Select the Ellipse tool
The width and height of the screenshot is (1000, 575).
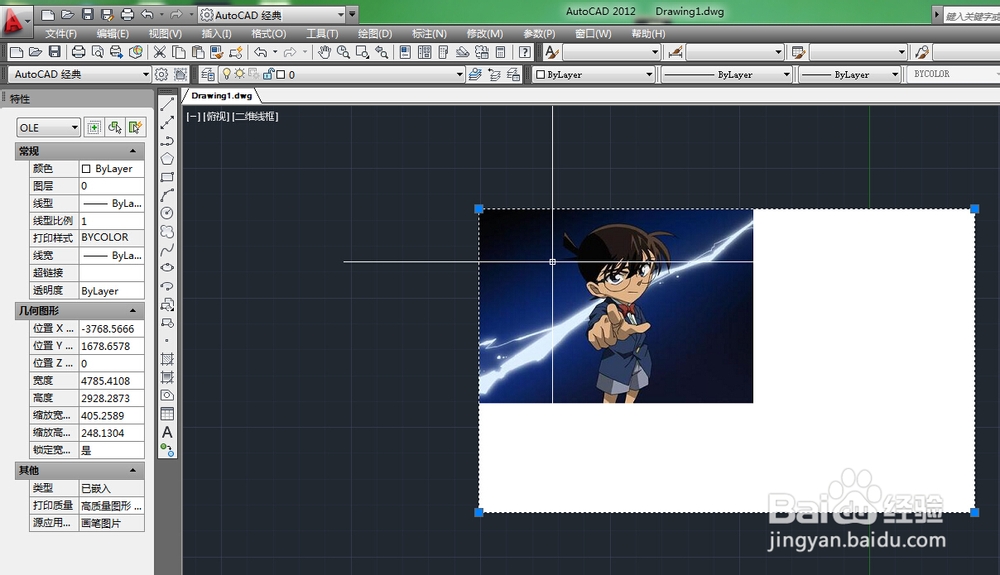(167, 268)
